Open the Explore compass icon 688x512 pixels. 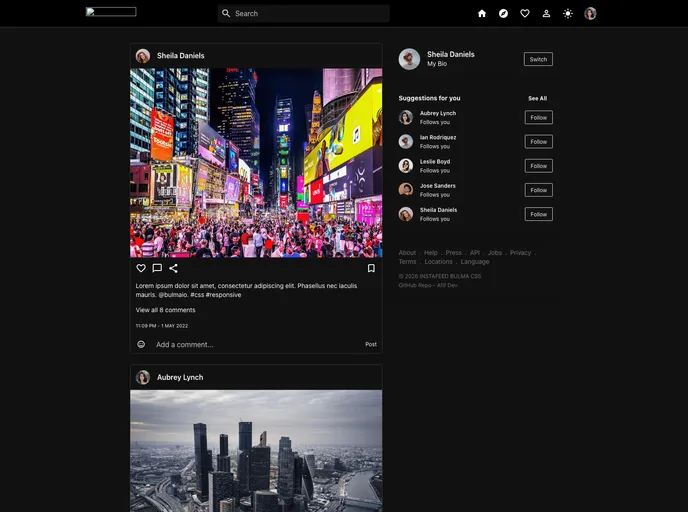coord(503,14)
